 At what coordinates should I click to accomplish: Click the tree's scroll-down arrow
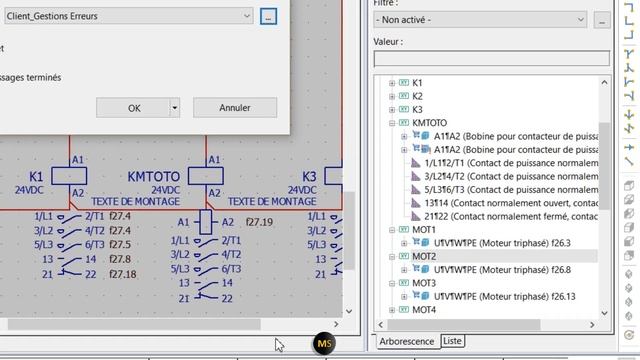(604, 313)
